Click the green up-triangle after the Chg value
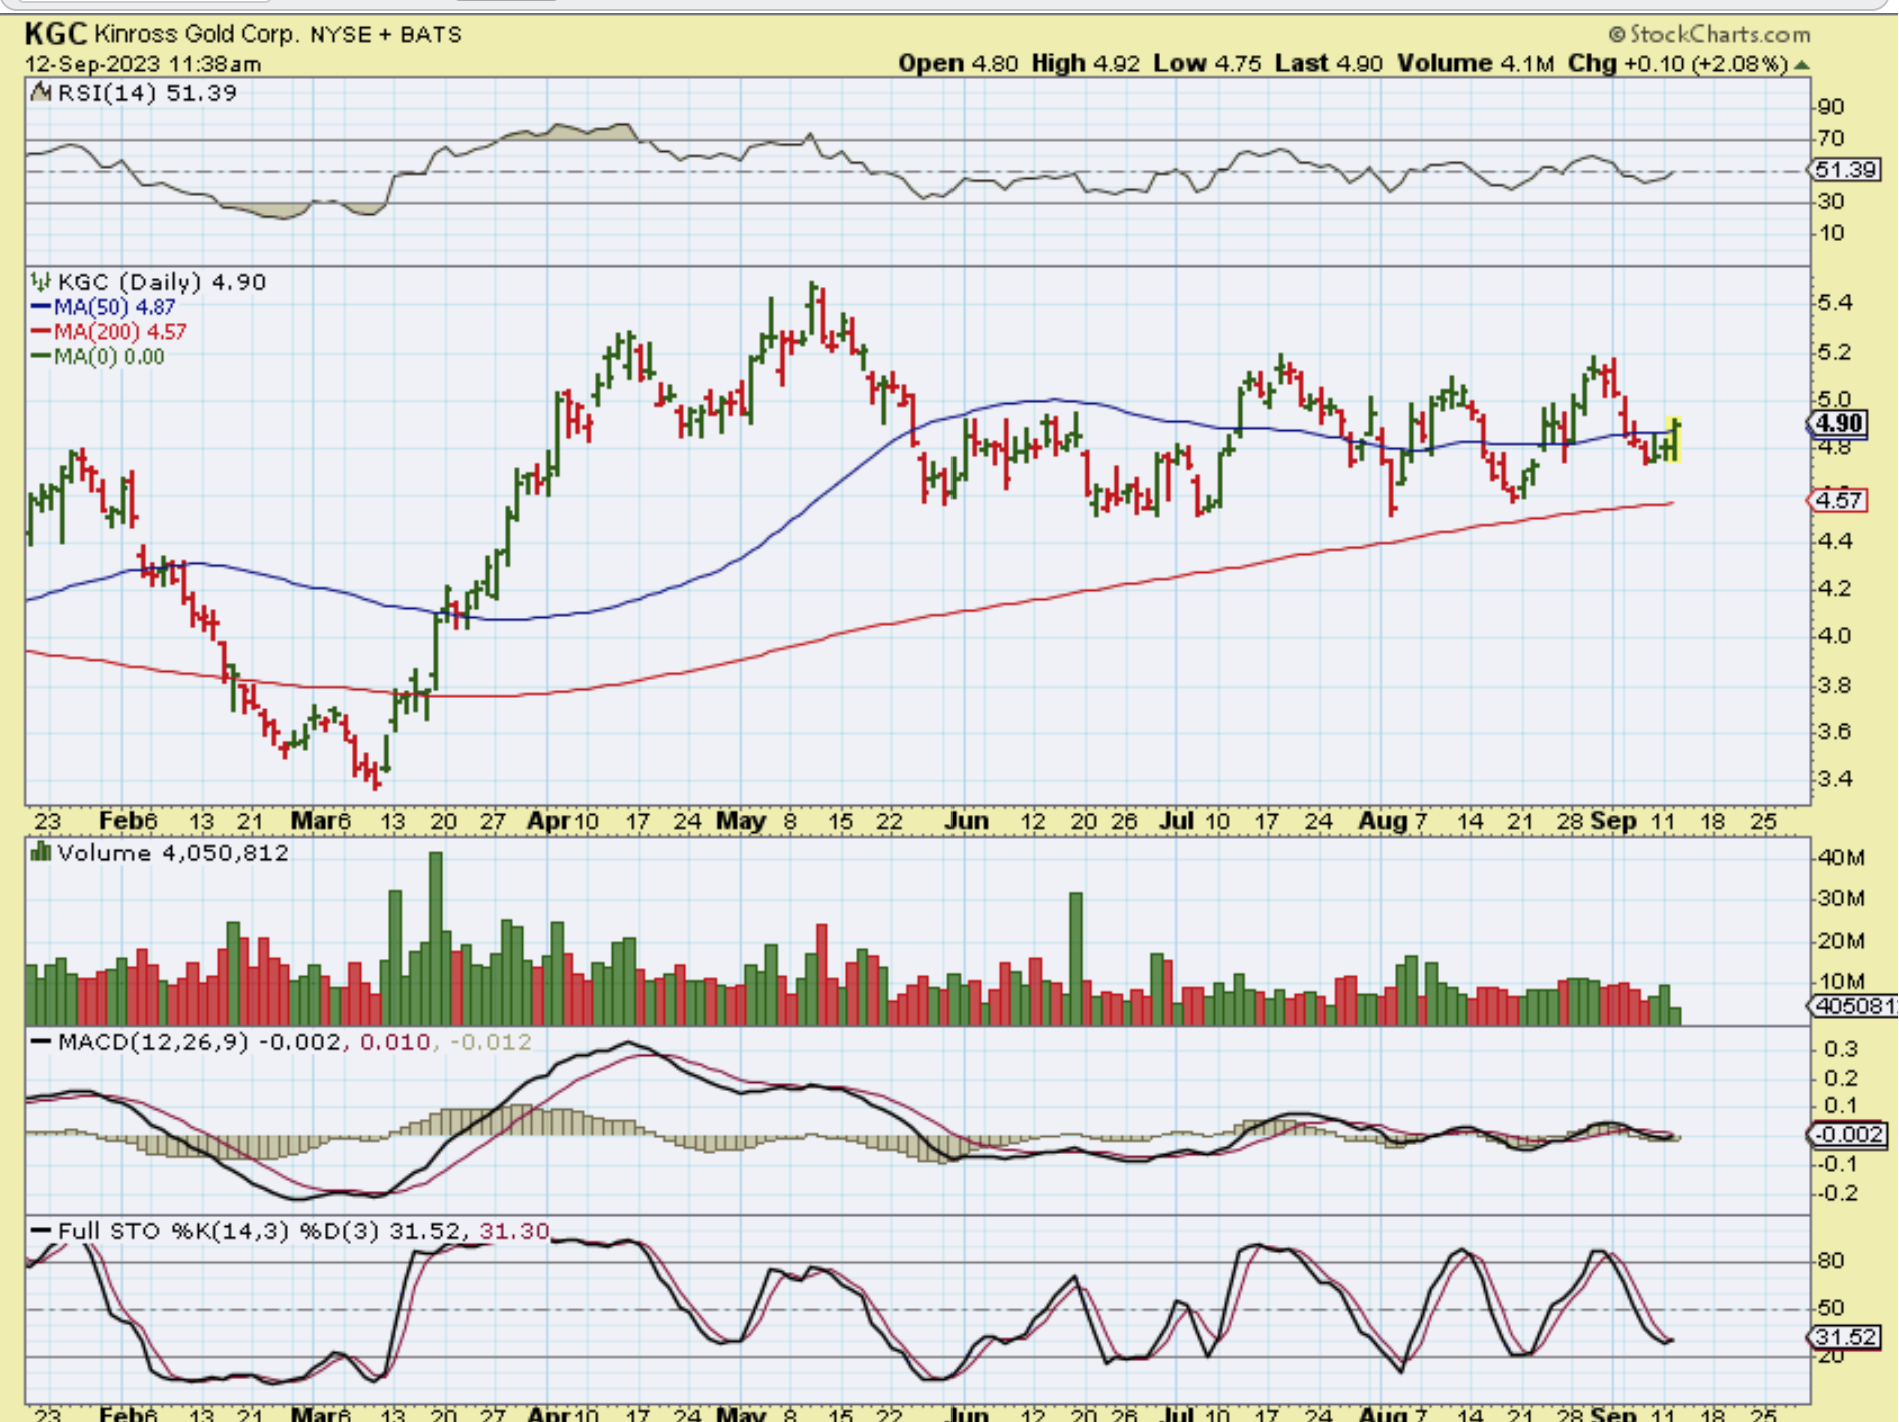 coord(1802,65)
